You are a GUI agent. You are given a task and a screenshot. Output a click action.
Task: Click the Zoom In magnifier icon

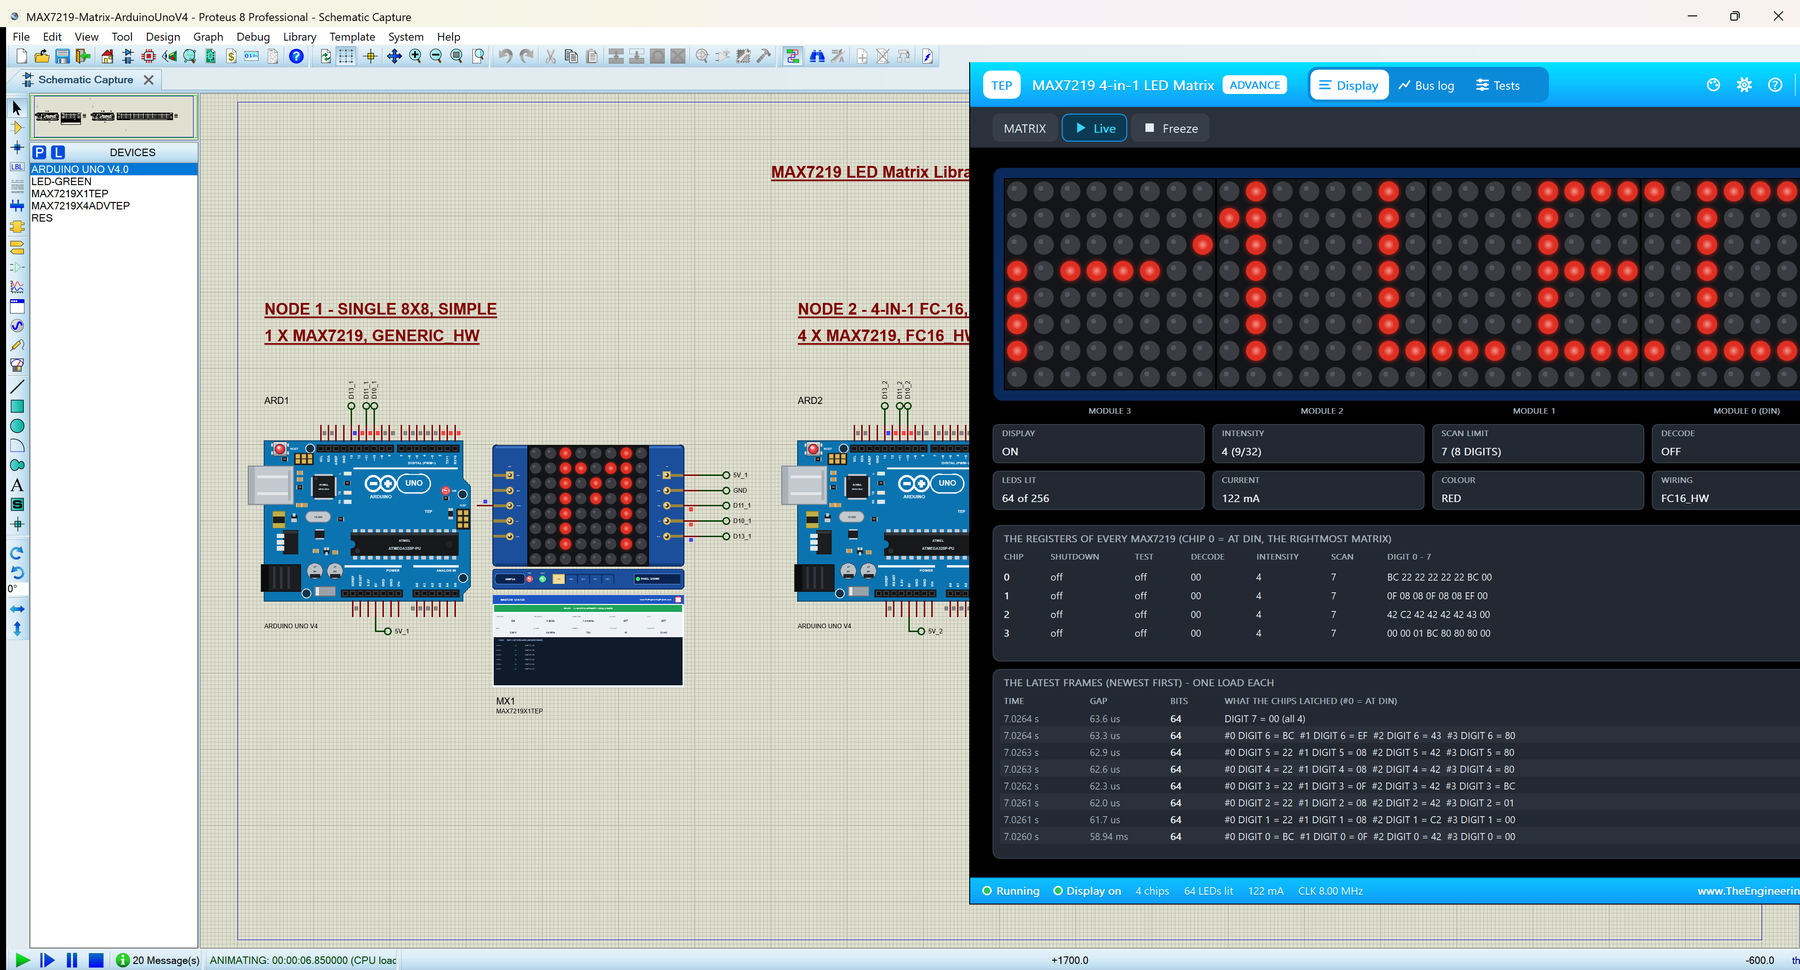coord(415,57)
